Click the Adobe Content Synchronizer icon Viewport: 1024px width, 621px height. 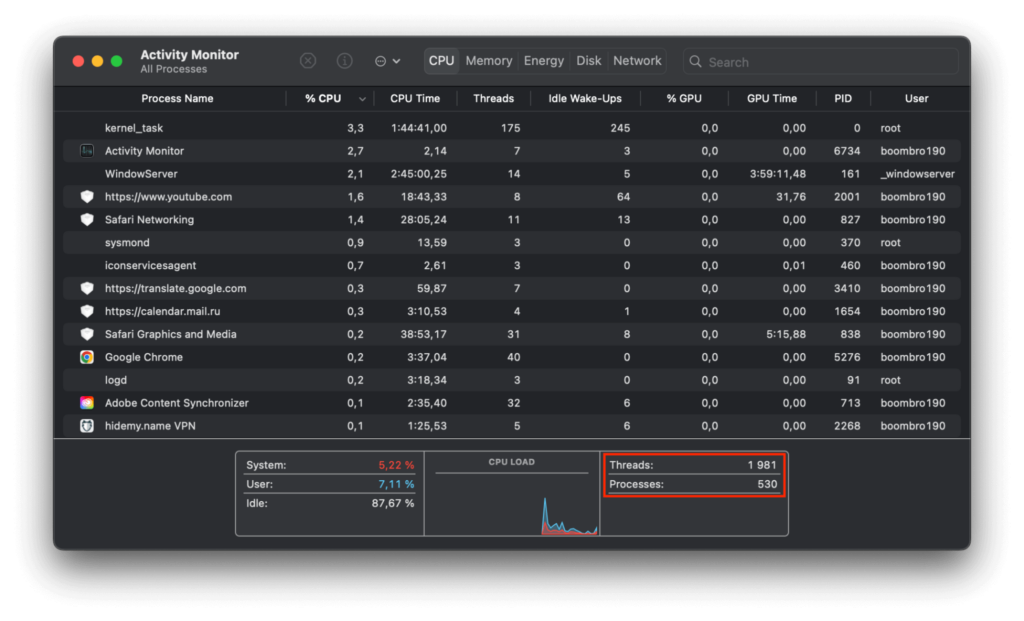click(87, 403)
